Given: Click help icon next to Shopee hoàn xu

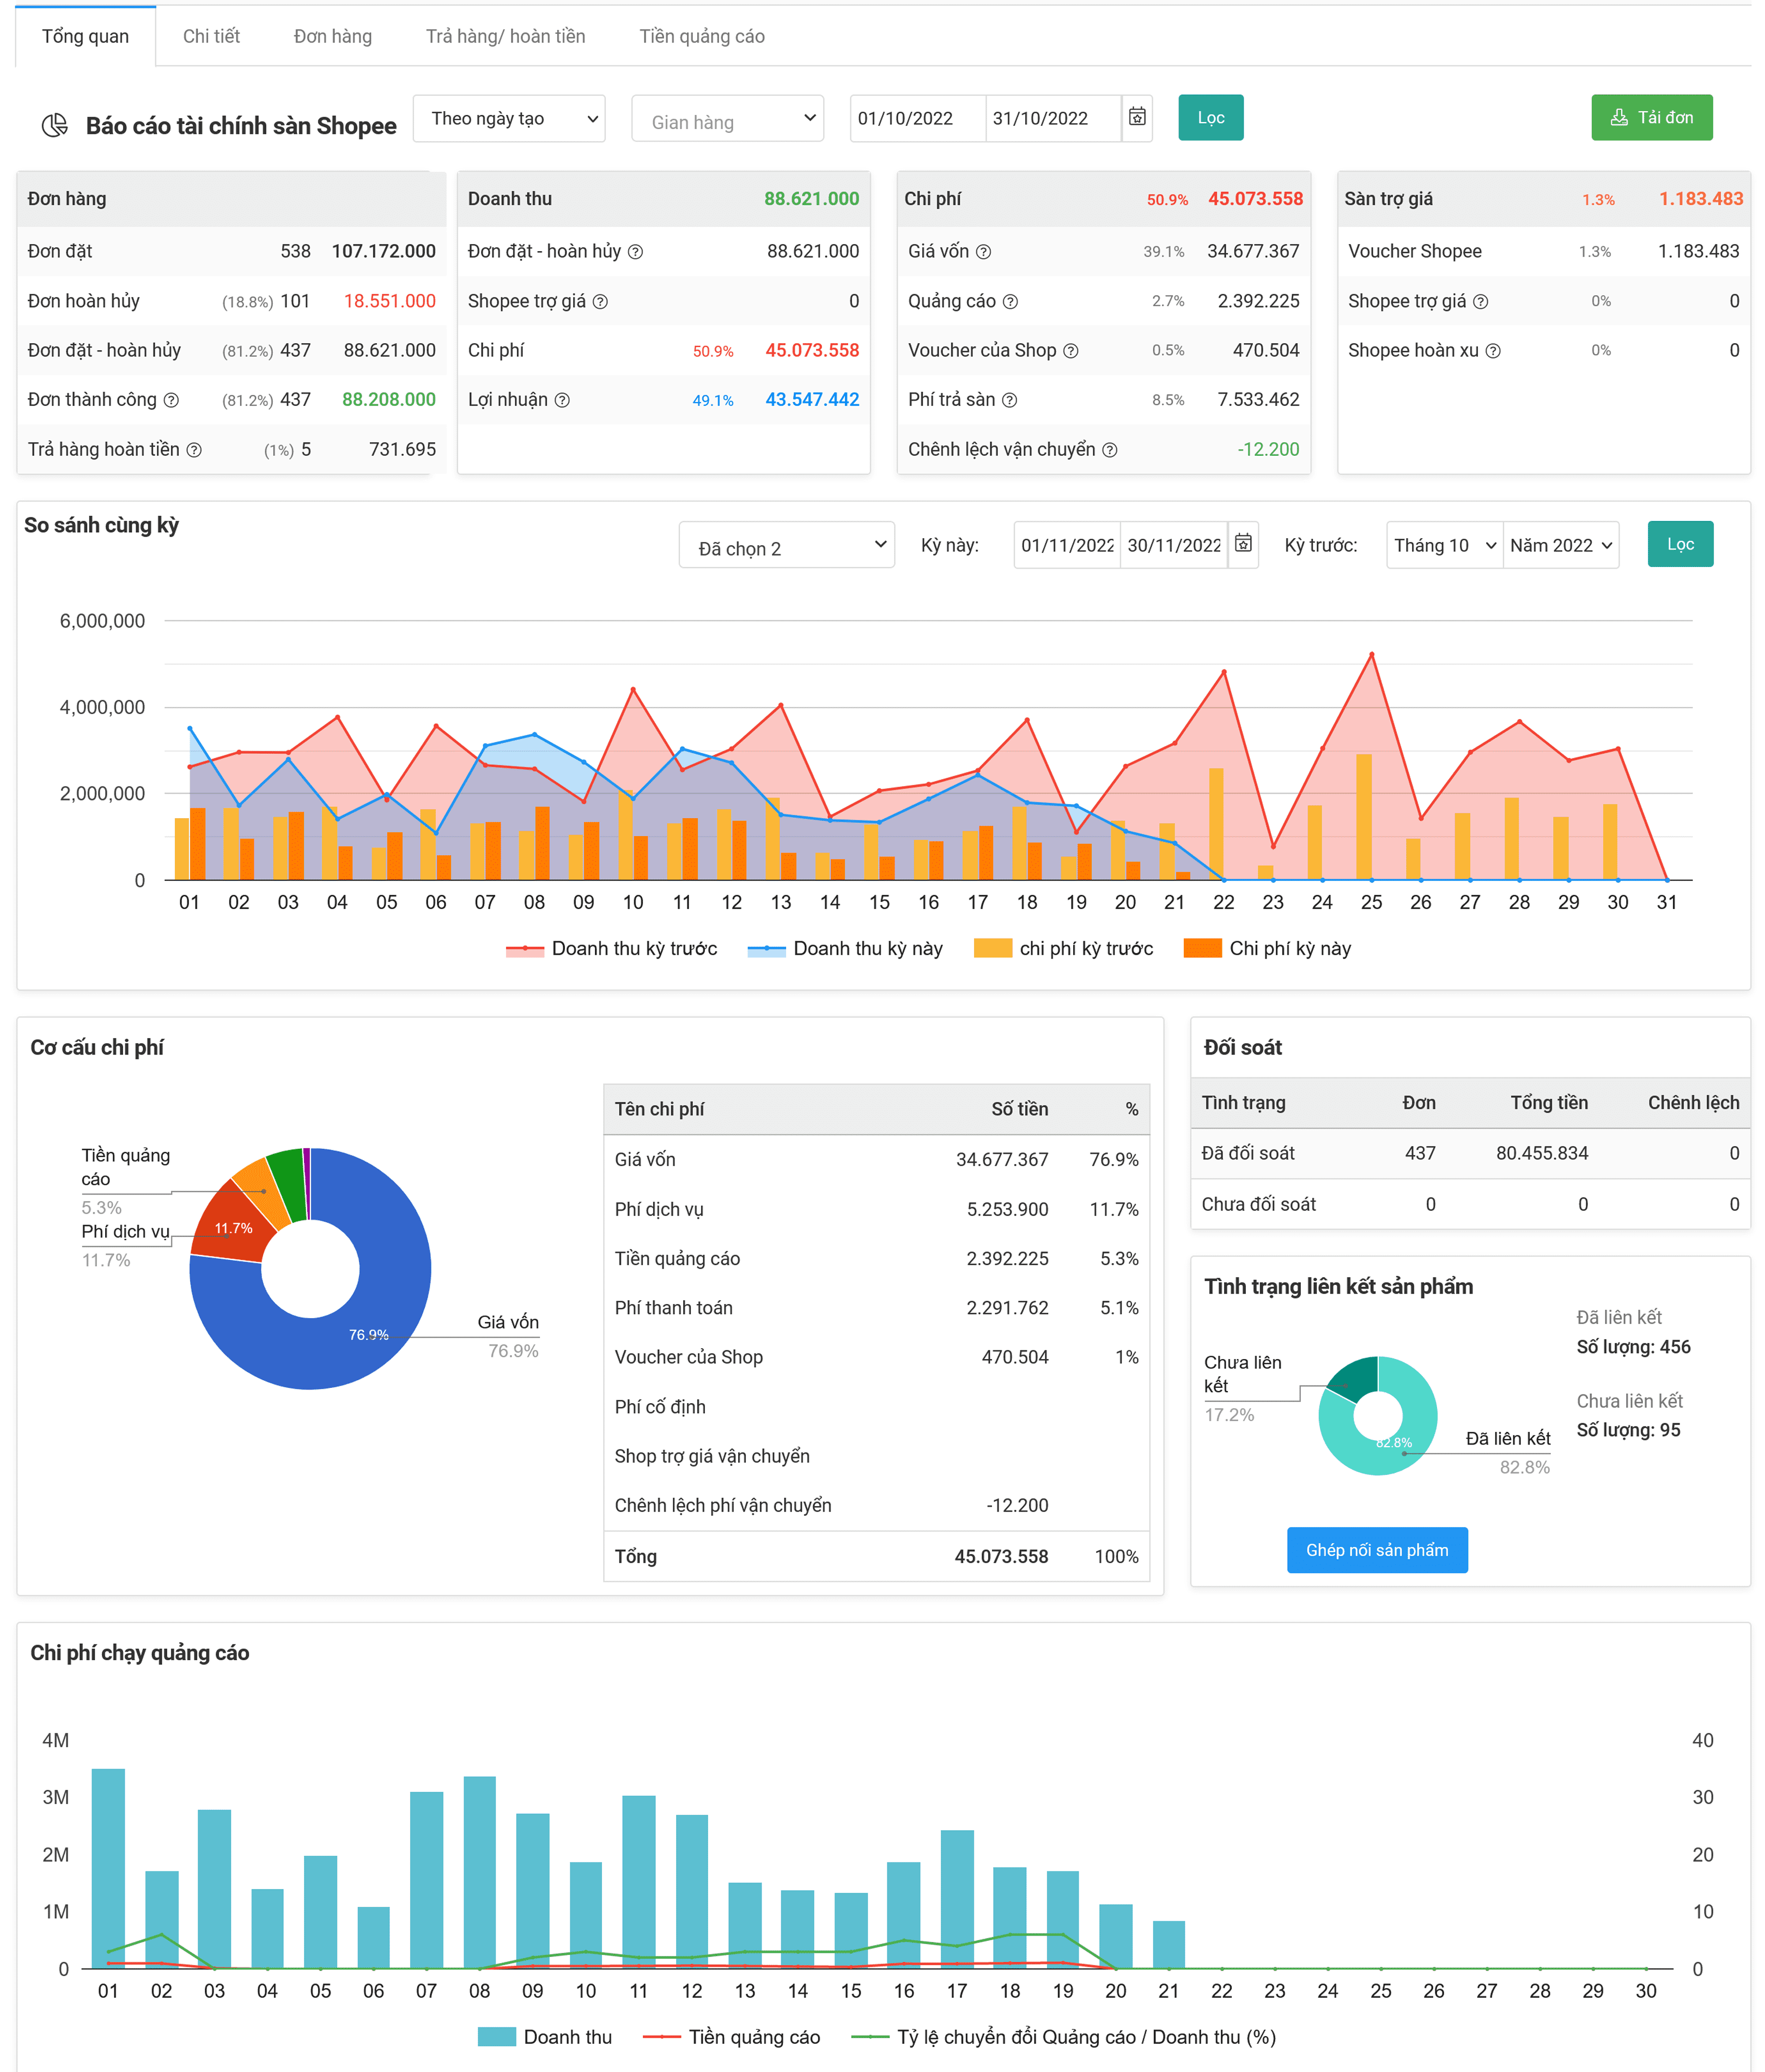Looking at the screenshot, I should coord(1492,351).
